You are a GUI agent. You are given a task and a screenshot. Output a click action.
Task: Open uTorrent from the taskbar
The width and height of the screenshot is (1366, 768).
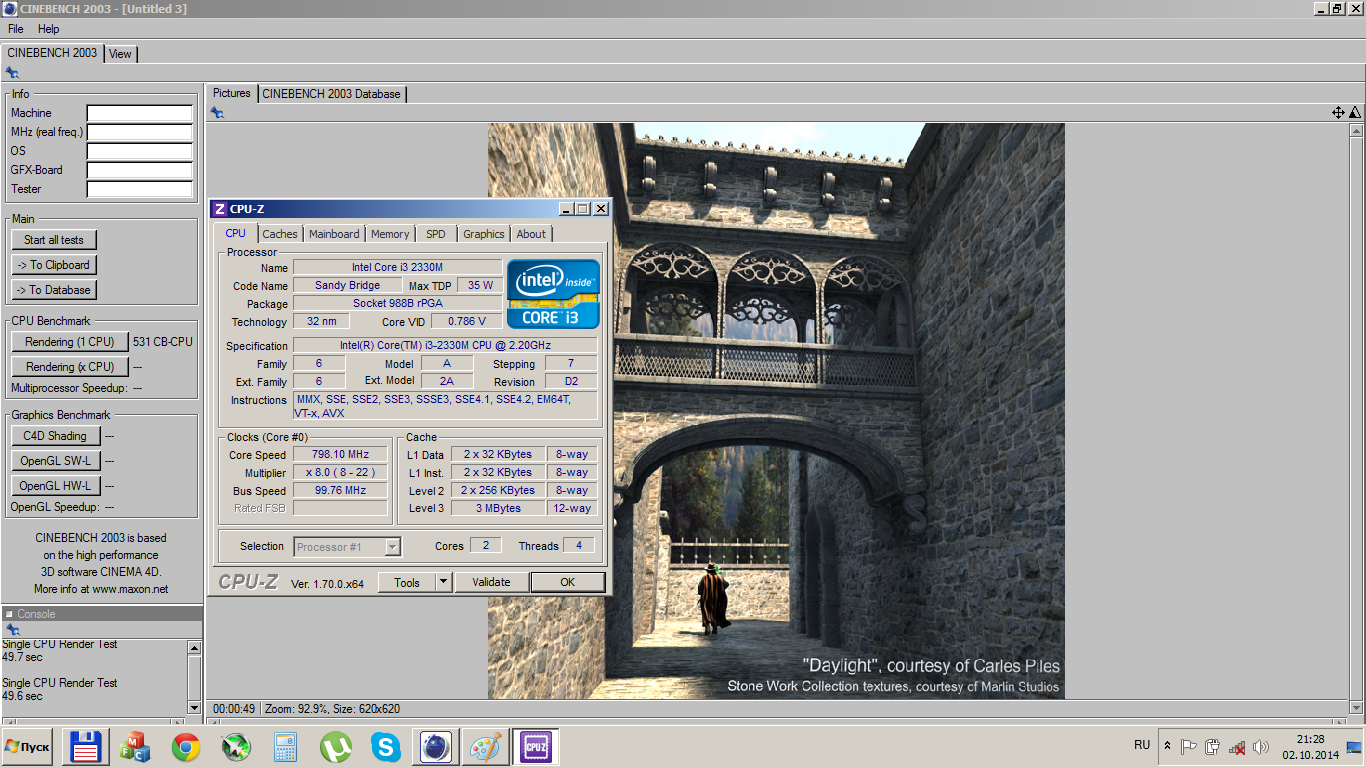[335, 747]
